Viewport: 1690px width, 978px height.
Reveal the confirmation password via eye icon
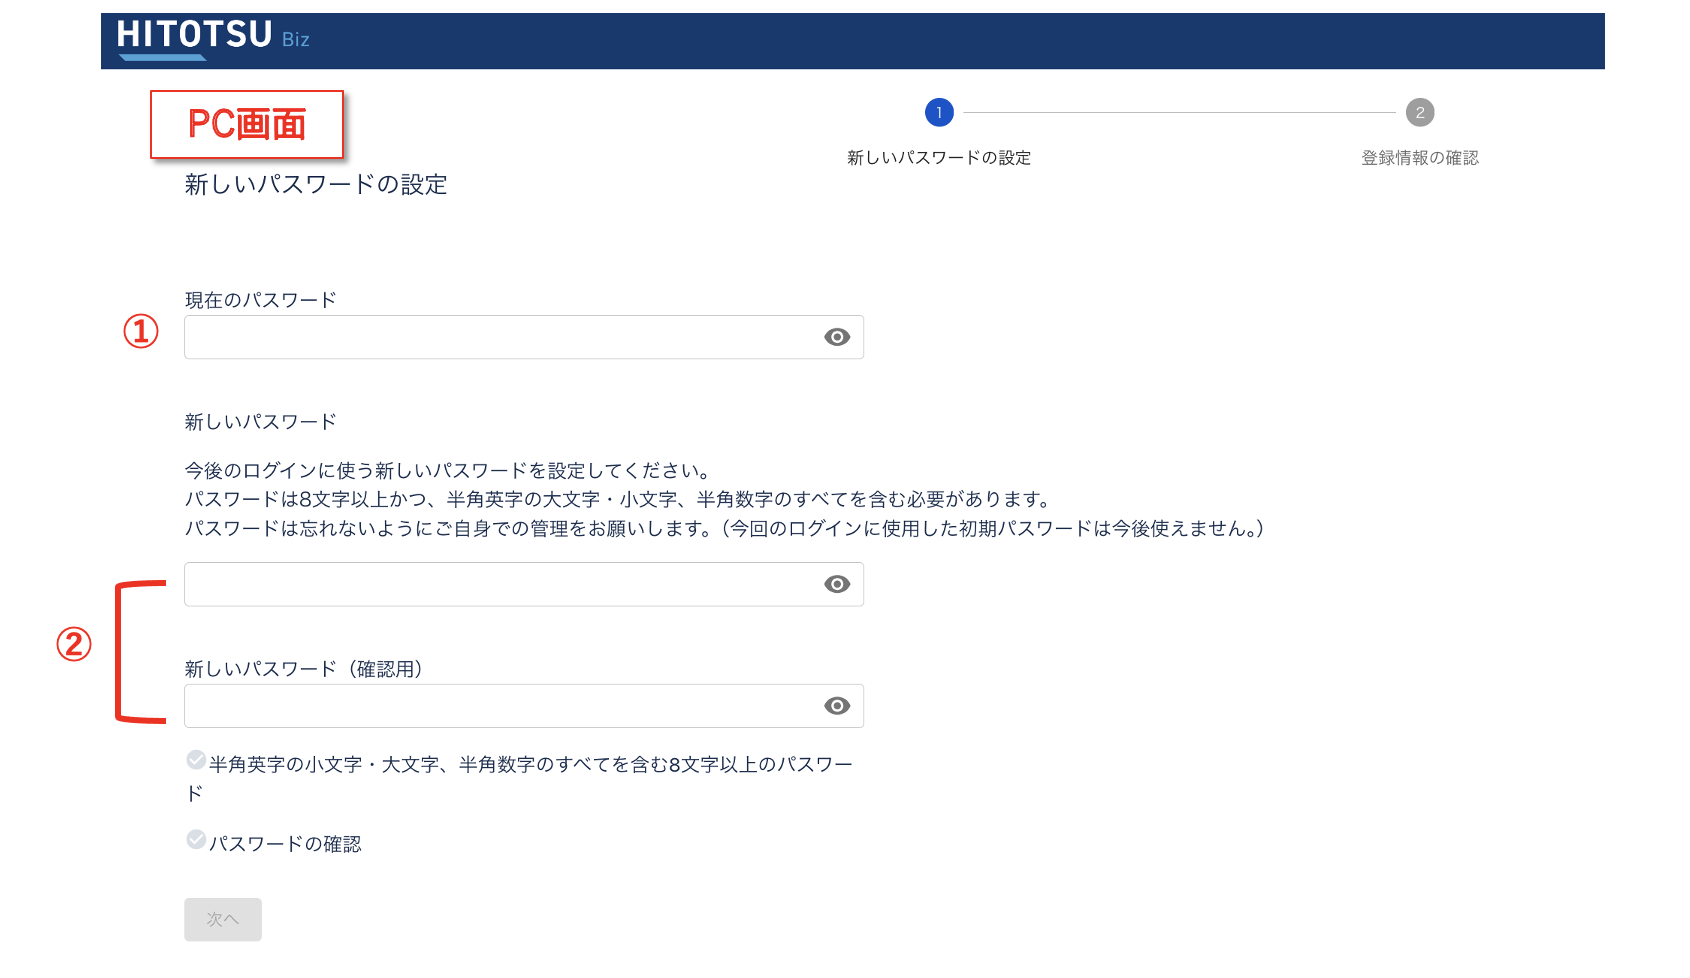[837, 706]
